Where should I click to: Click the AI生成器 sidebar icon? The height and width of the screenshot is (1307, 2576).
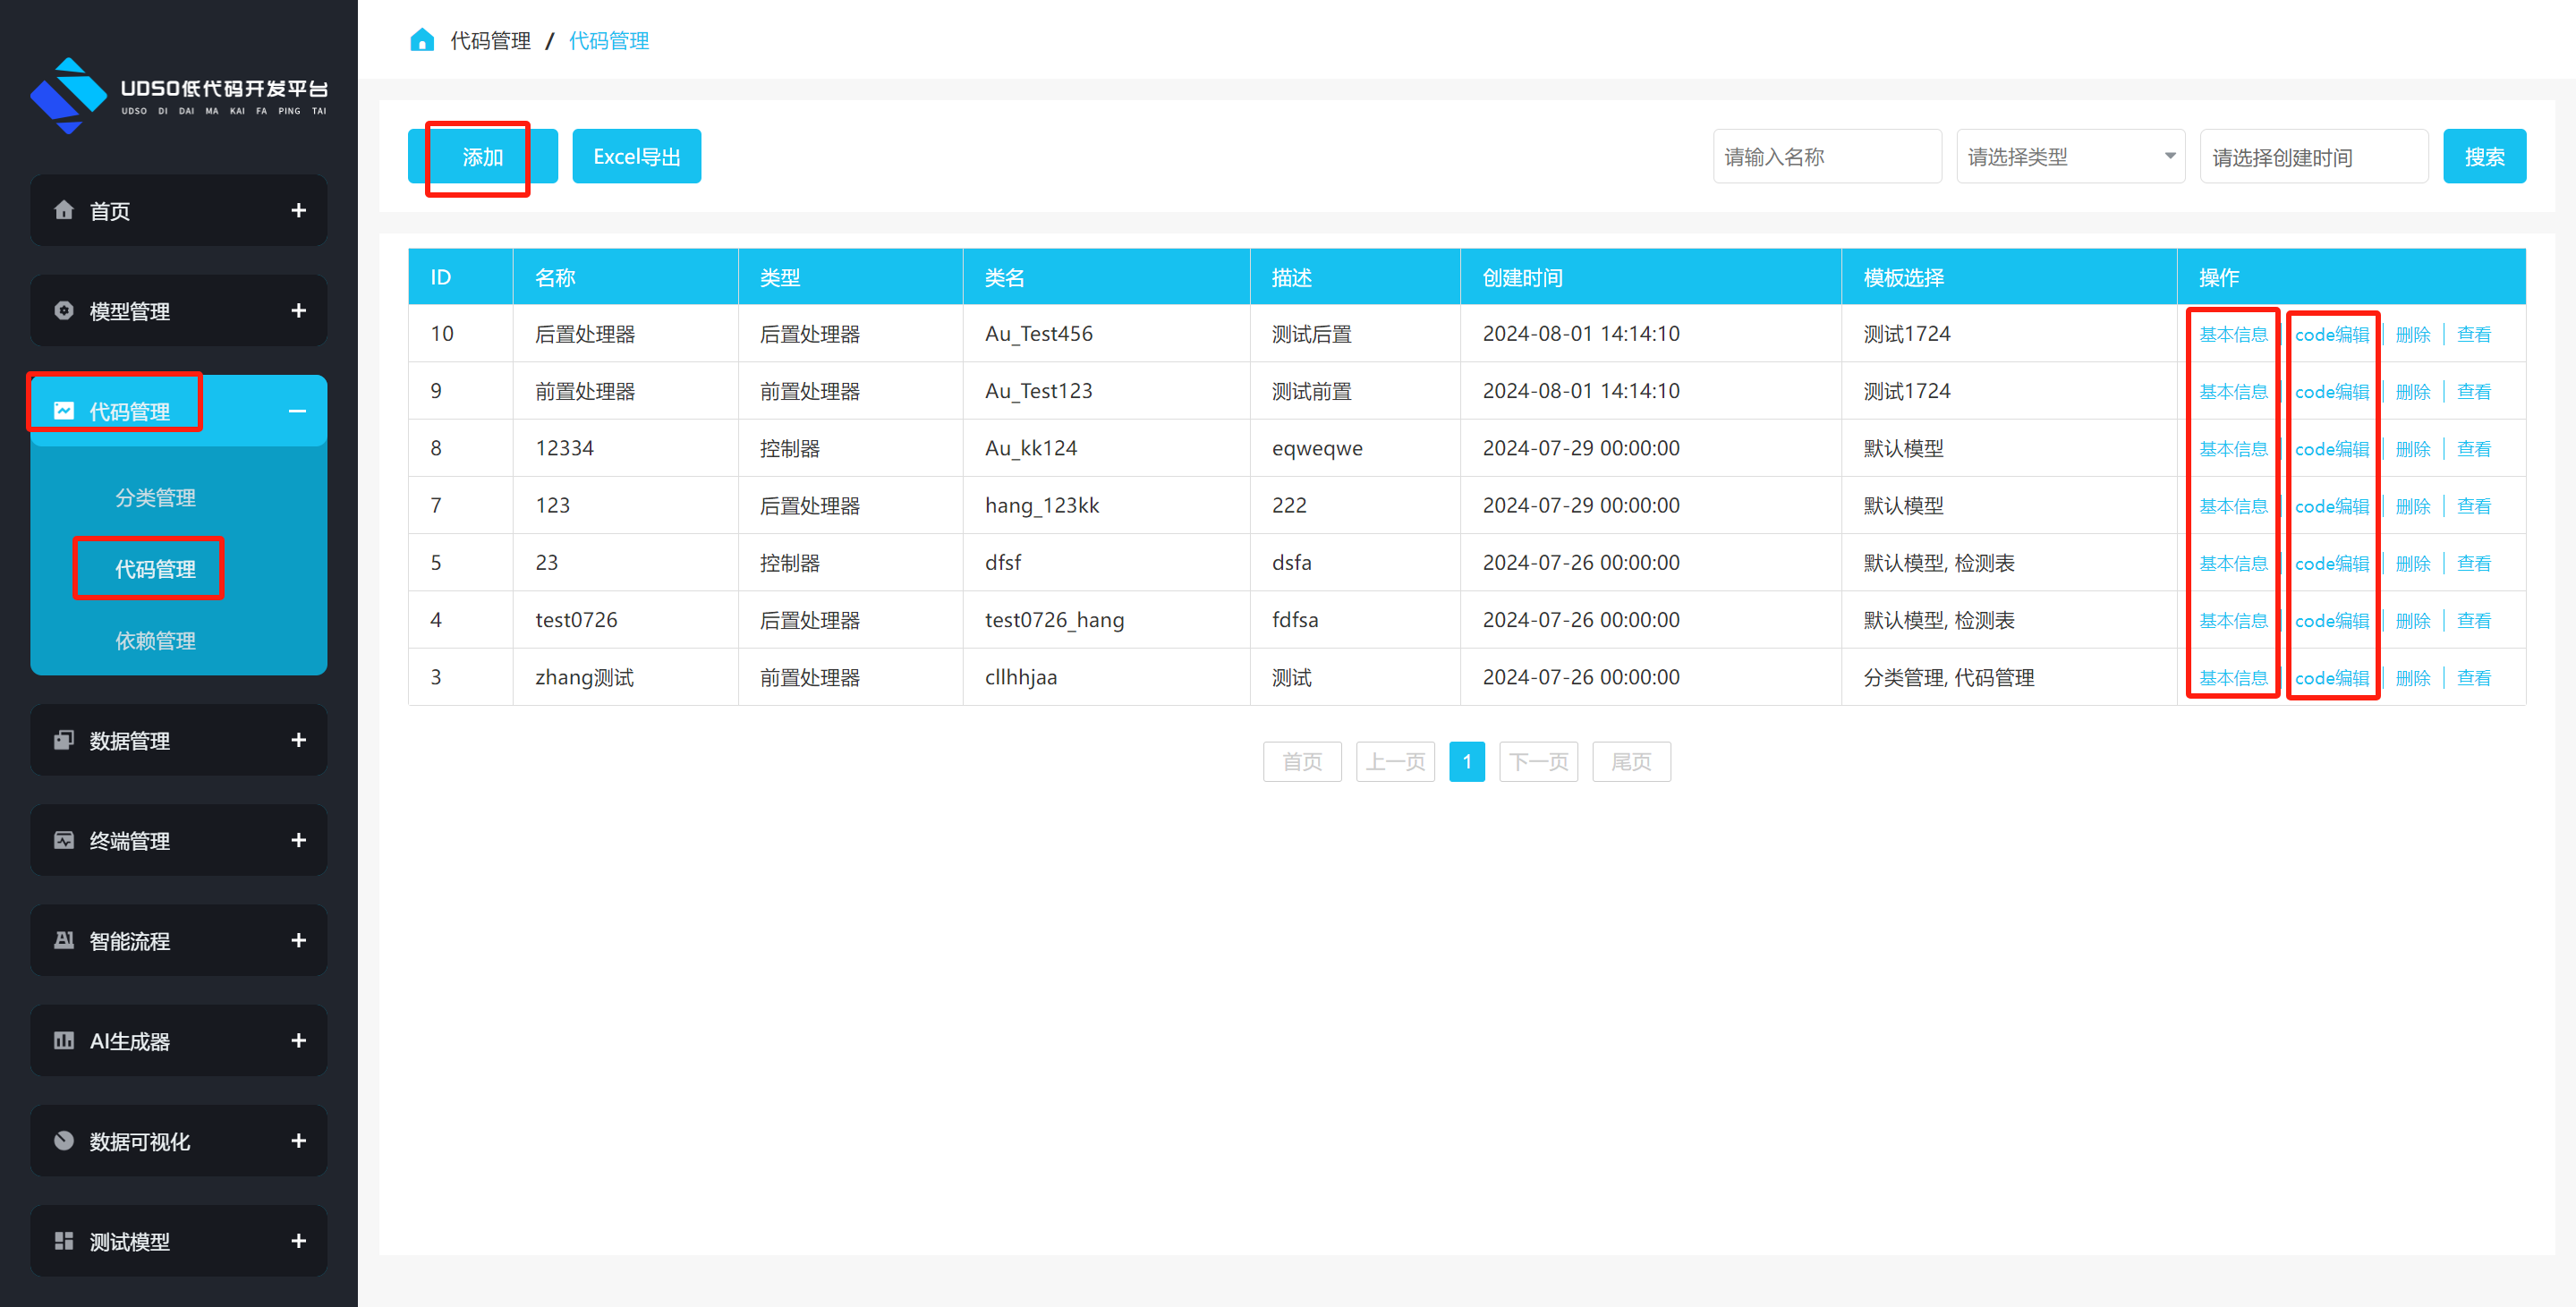64,1040
